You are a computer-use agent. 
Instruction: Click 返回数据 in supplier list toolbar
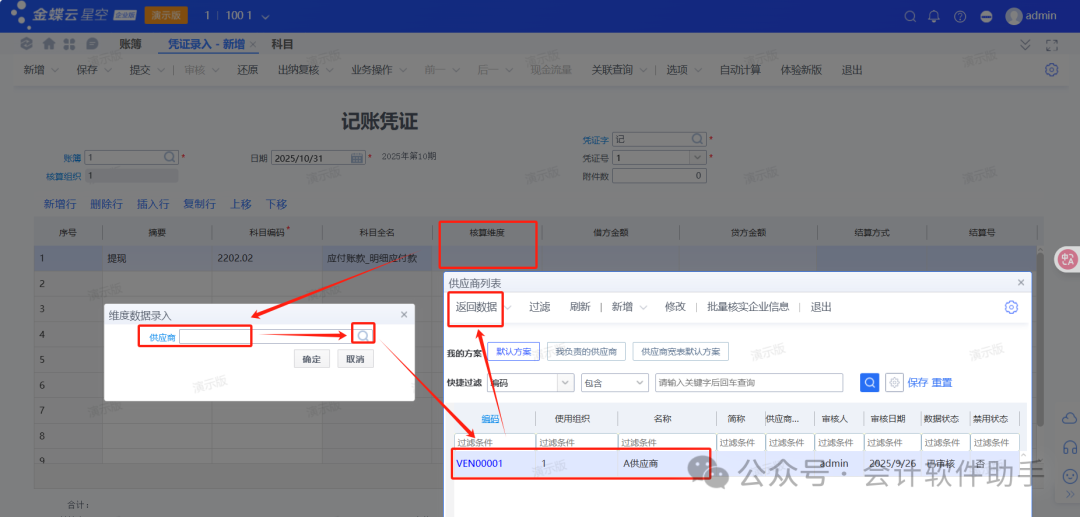[476, 307]
